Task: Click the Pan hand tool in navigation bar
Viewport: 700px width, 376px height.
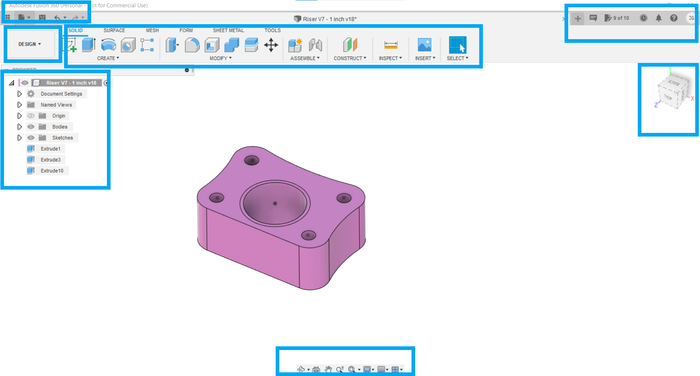Action: click(328, 369)
